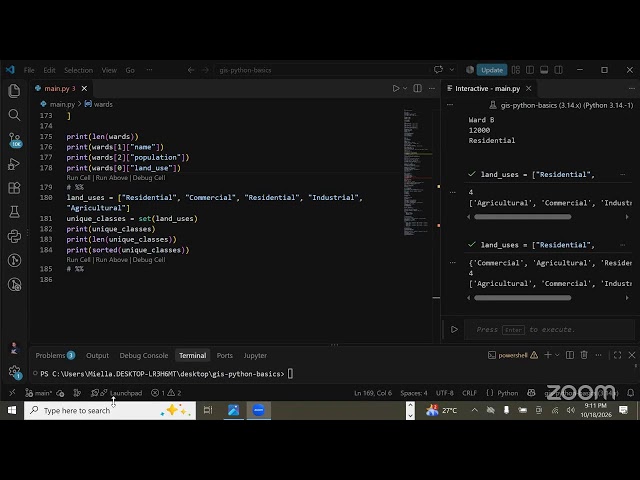Open the Run and Debug view
Screen dimensions: 640x480
tap(14, 164)
